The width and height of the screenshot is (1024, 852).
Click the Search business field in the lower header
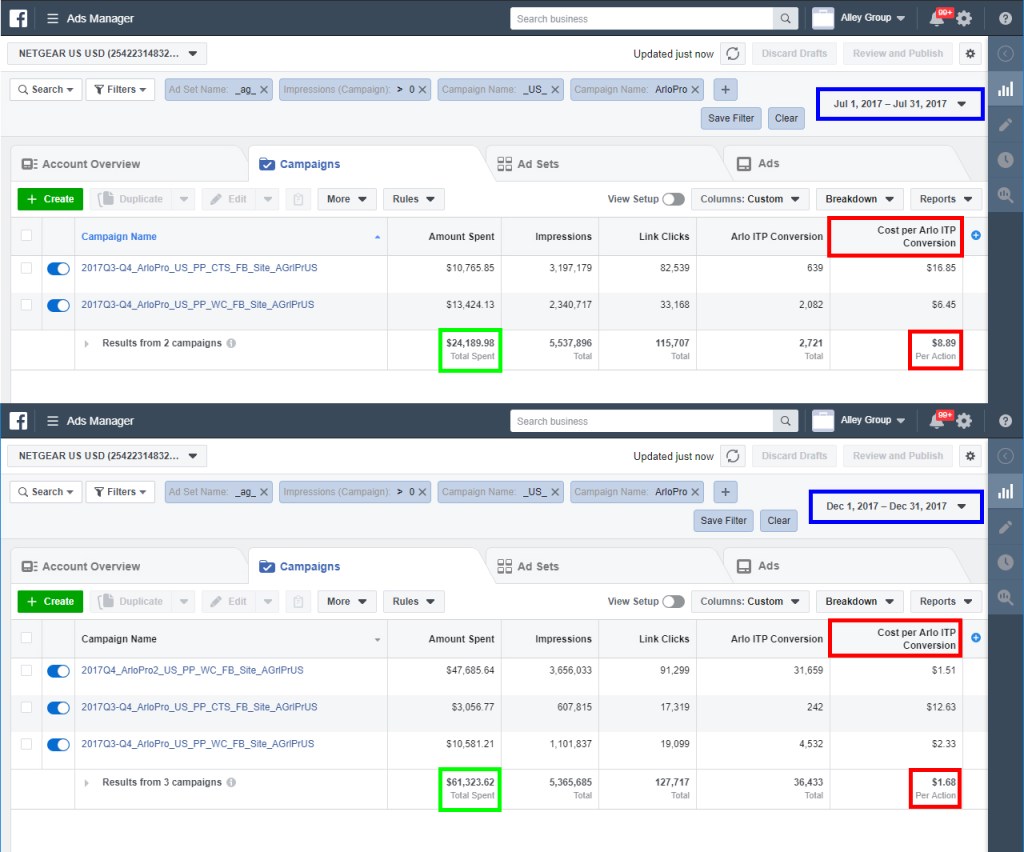[x=643, y=421]
